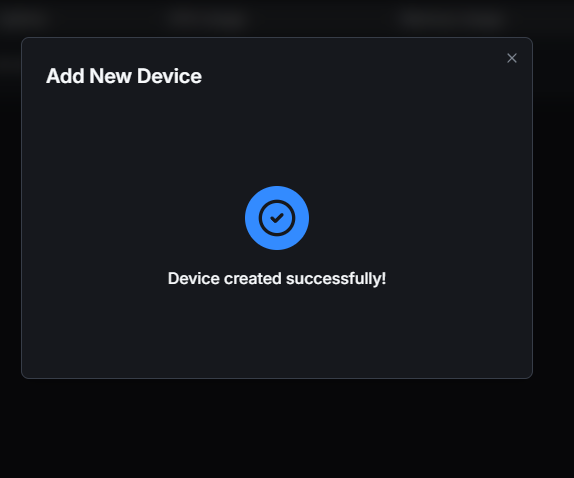
Task: Click the word "created" in the success message
Action: [x=253, y=279]
